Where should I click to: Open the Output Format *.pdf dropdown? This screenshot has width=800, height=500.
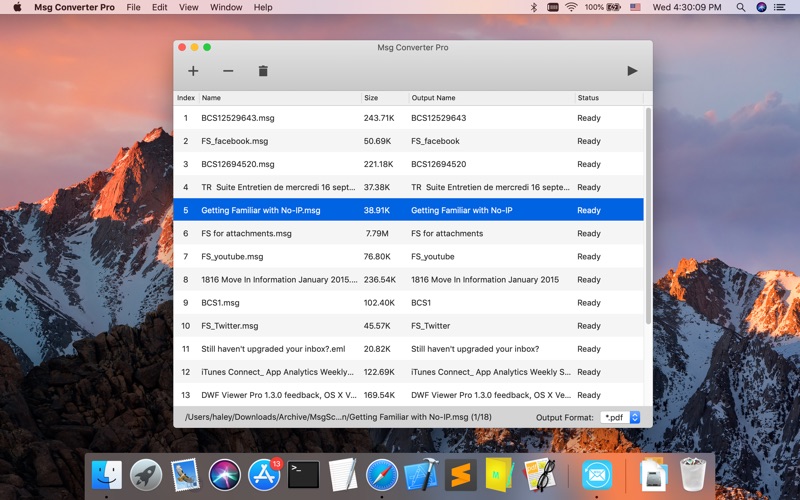620,417
